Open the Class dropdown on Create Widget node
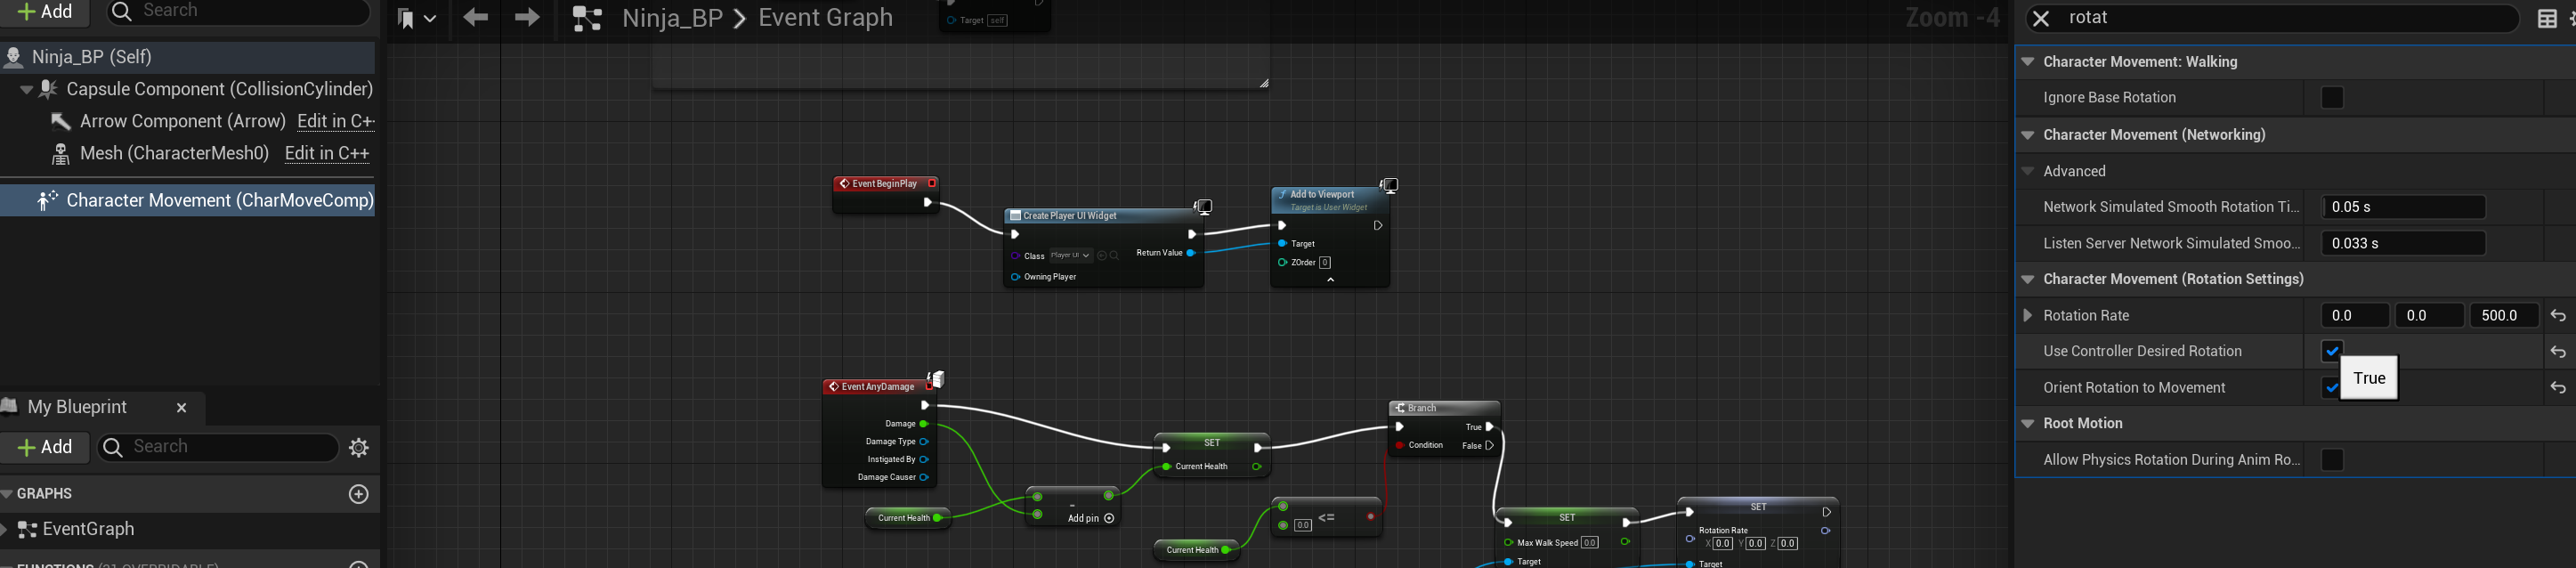Image resolution: width=2576 pixels, height=568 pixels. [1070, 256]
